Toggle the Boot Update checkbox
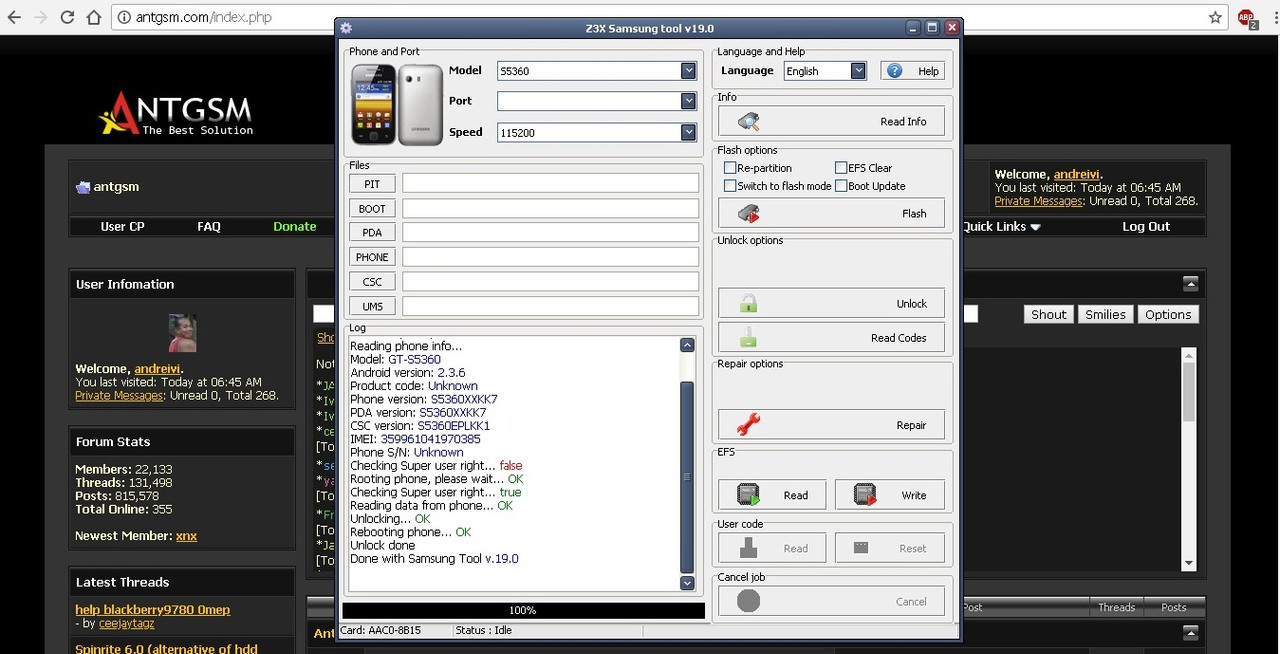The width and height of the screenshot is (1280, 654). tap(841, 186)
